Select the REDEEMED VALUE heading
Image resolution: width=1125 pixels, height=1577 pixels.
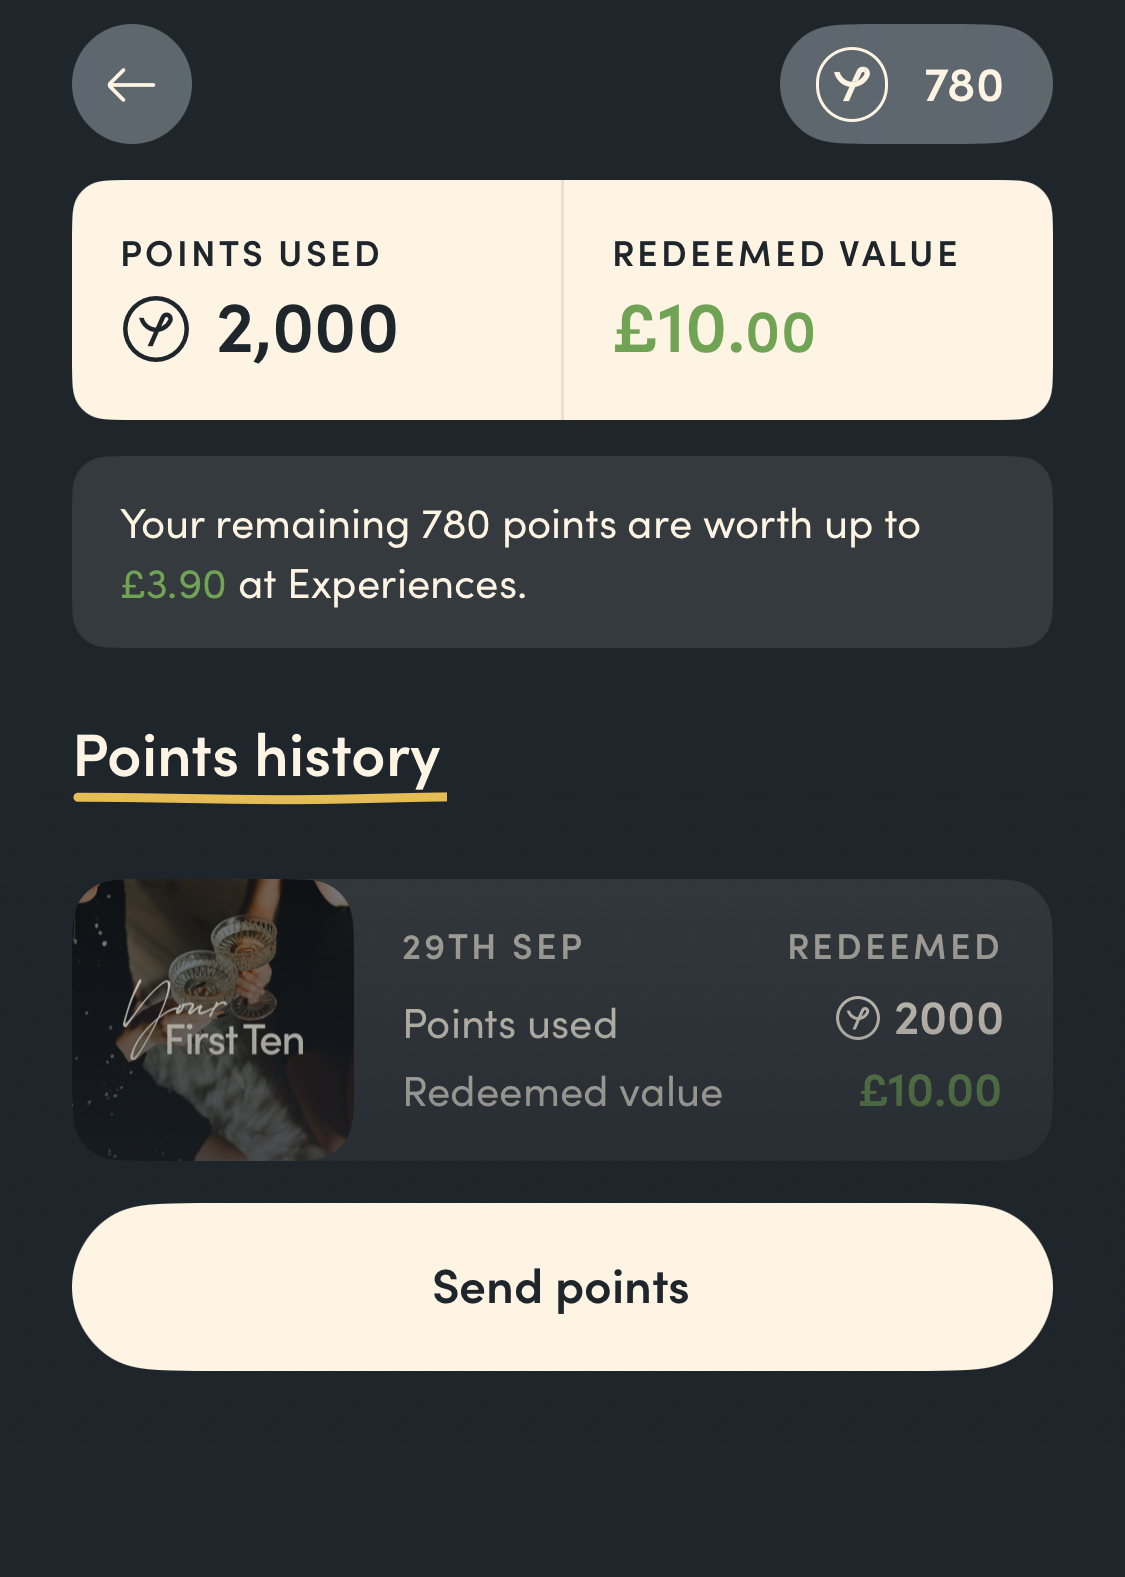[785, 254]
